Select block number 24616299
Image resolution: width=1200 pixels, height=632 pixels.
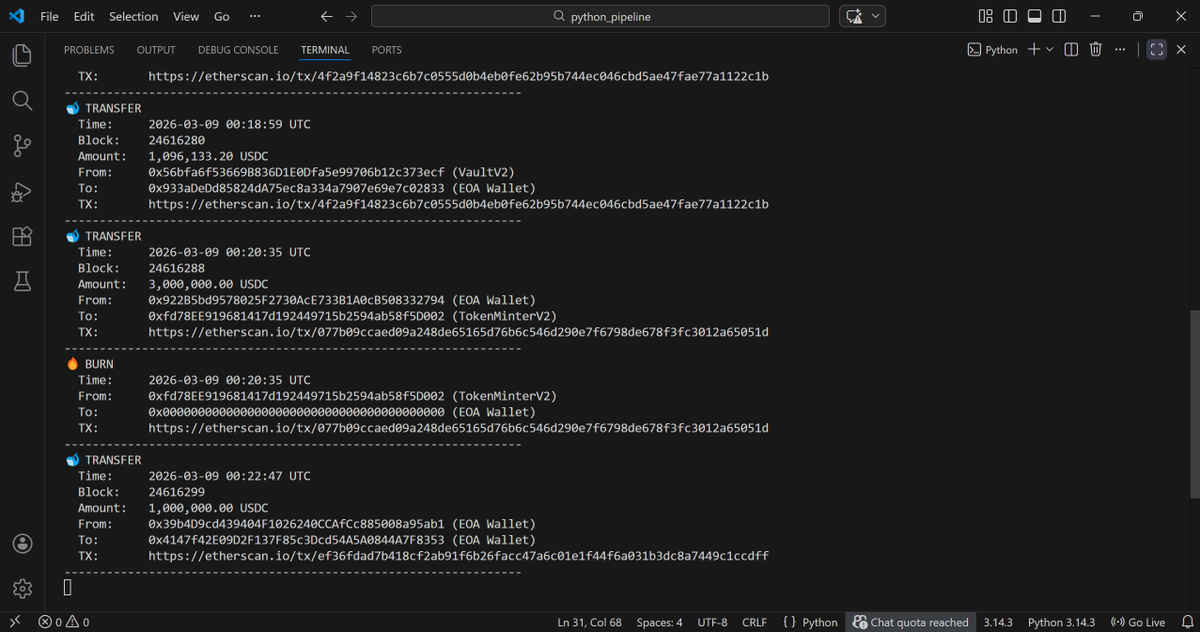coord(176,492)
